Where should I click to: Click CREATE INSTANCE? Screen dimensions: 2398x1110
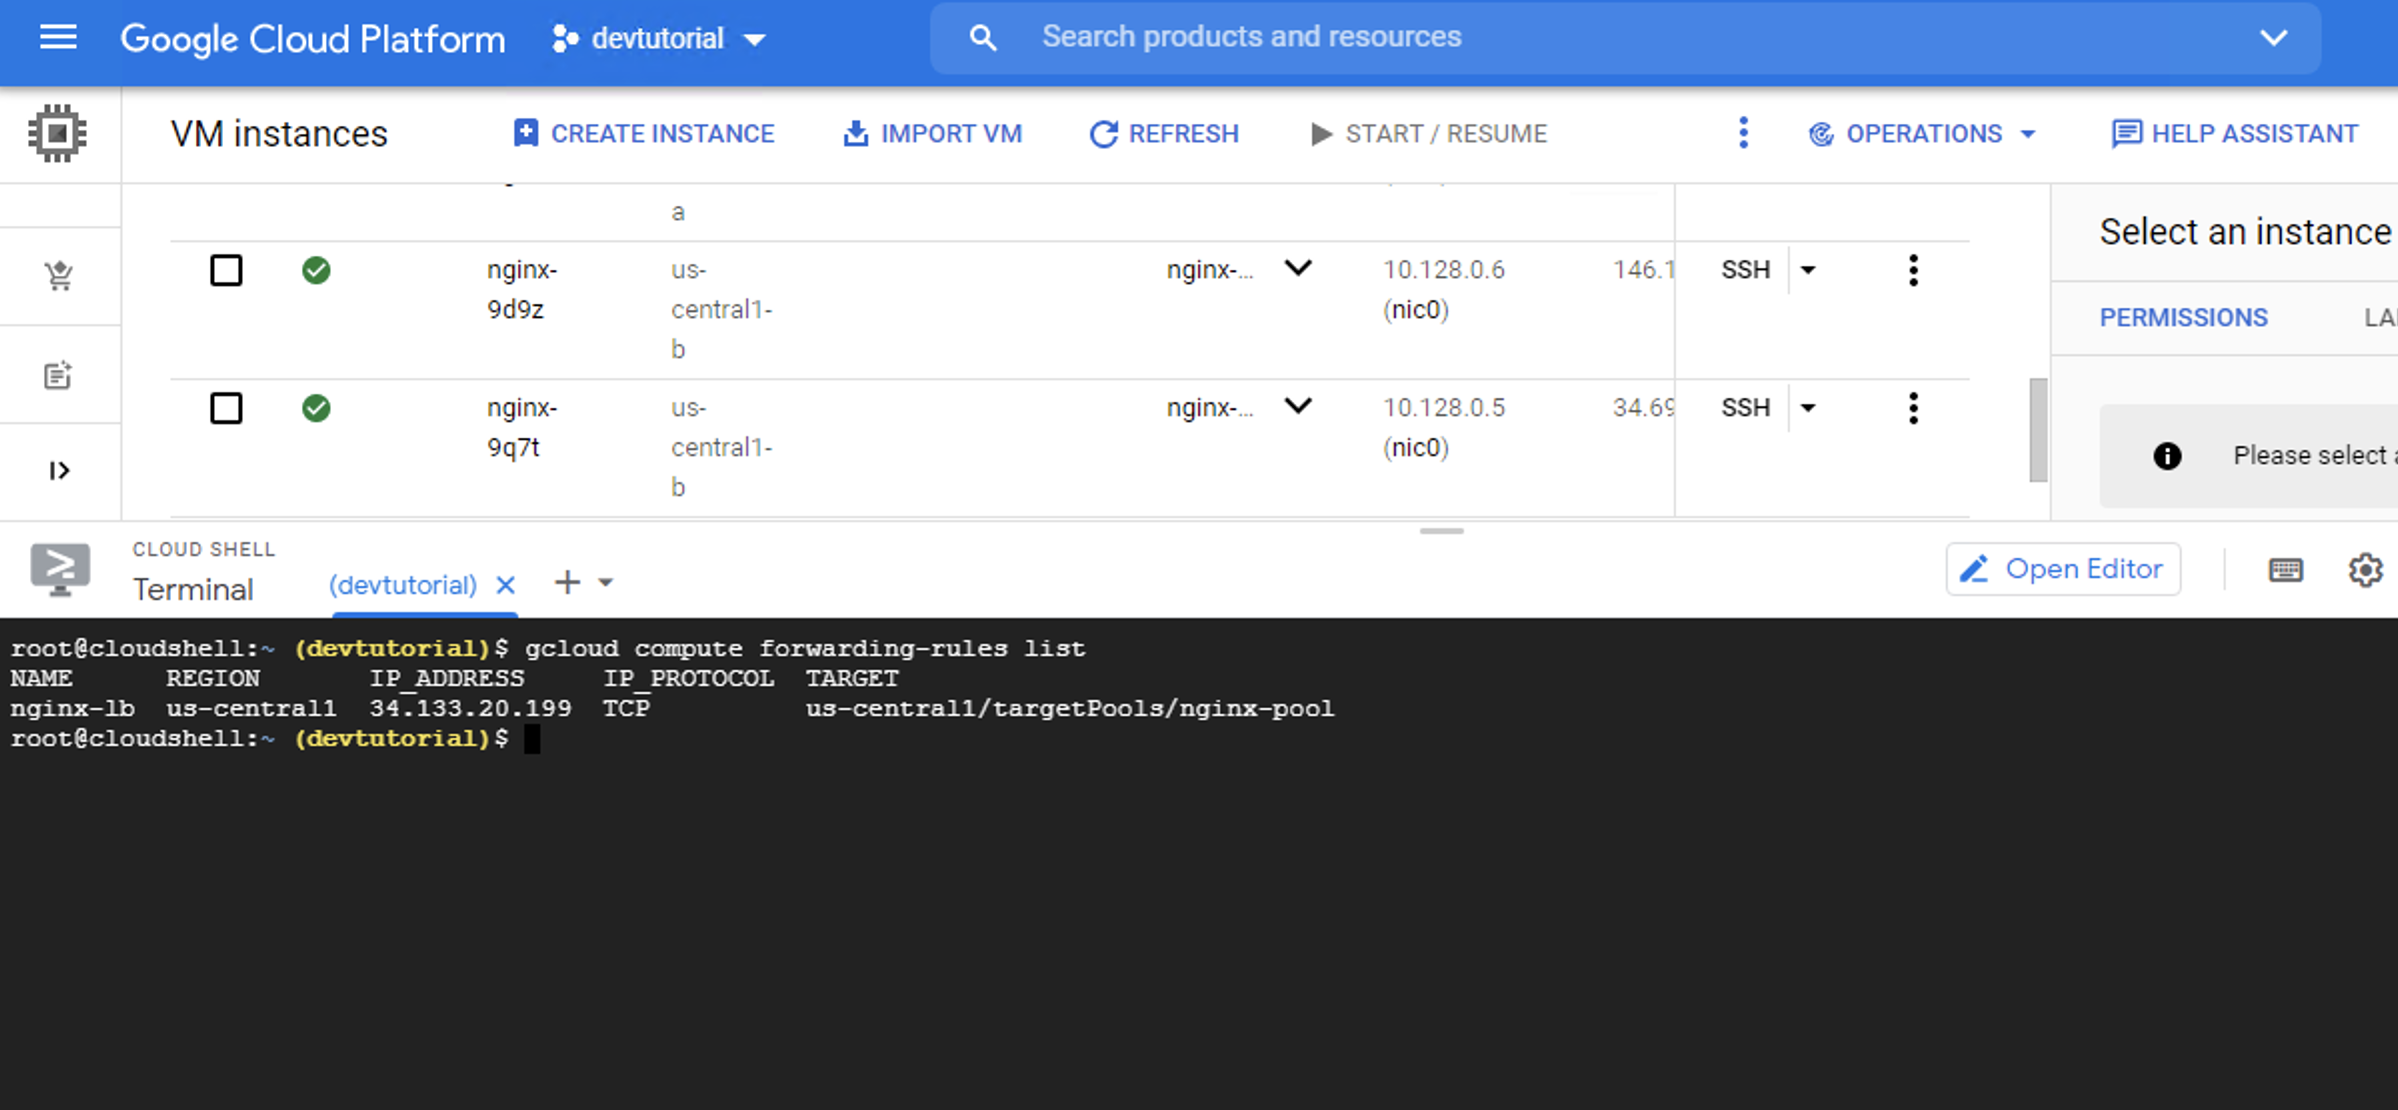pos(643,133)
